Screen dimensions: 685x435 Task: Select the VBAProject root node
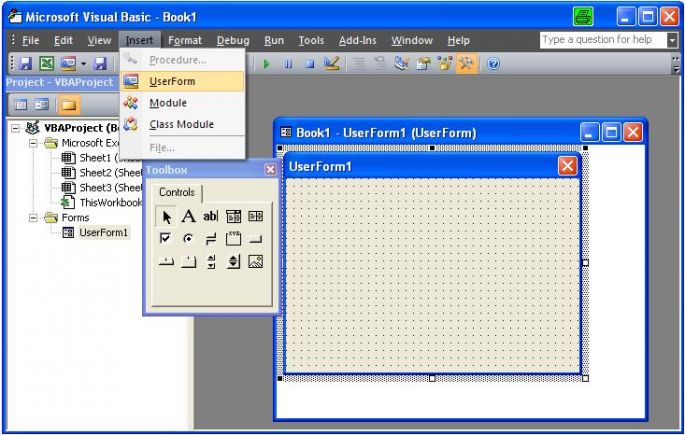pyautogui.click(x=73, y=128)
